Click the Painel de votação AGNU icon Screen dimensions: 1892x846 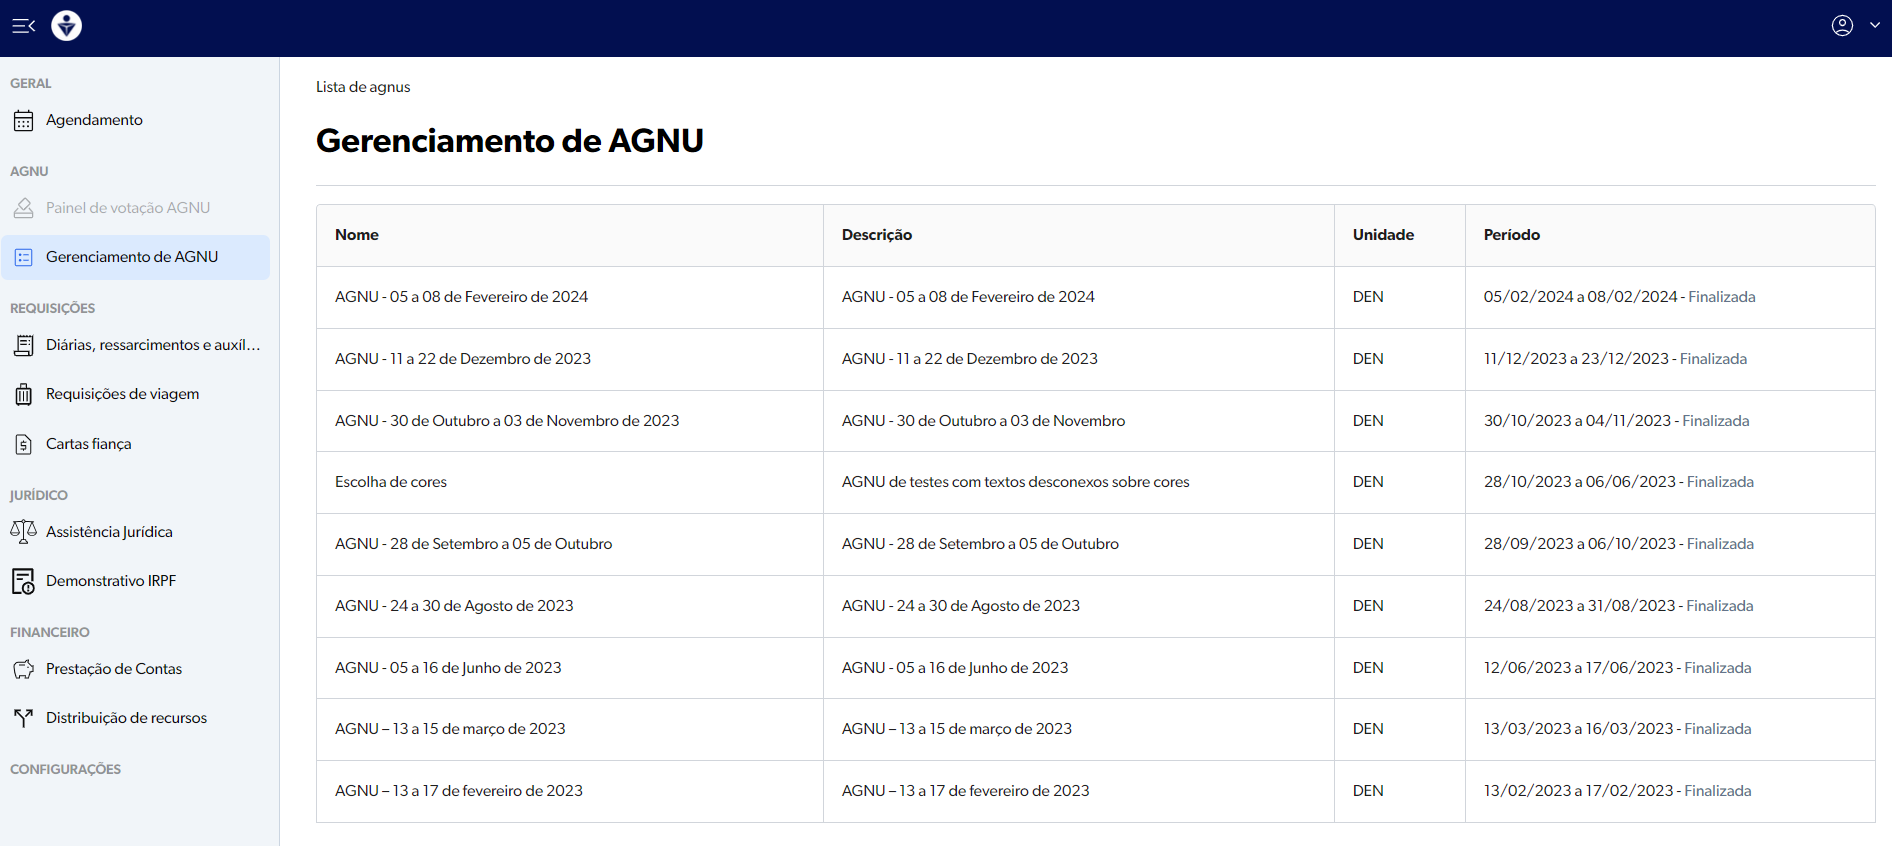[24, 208]
